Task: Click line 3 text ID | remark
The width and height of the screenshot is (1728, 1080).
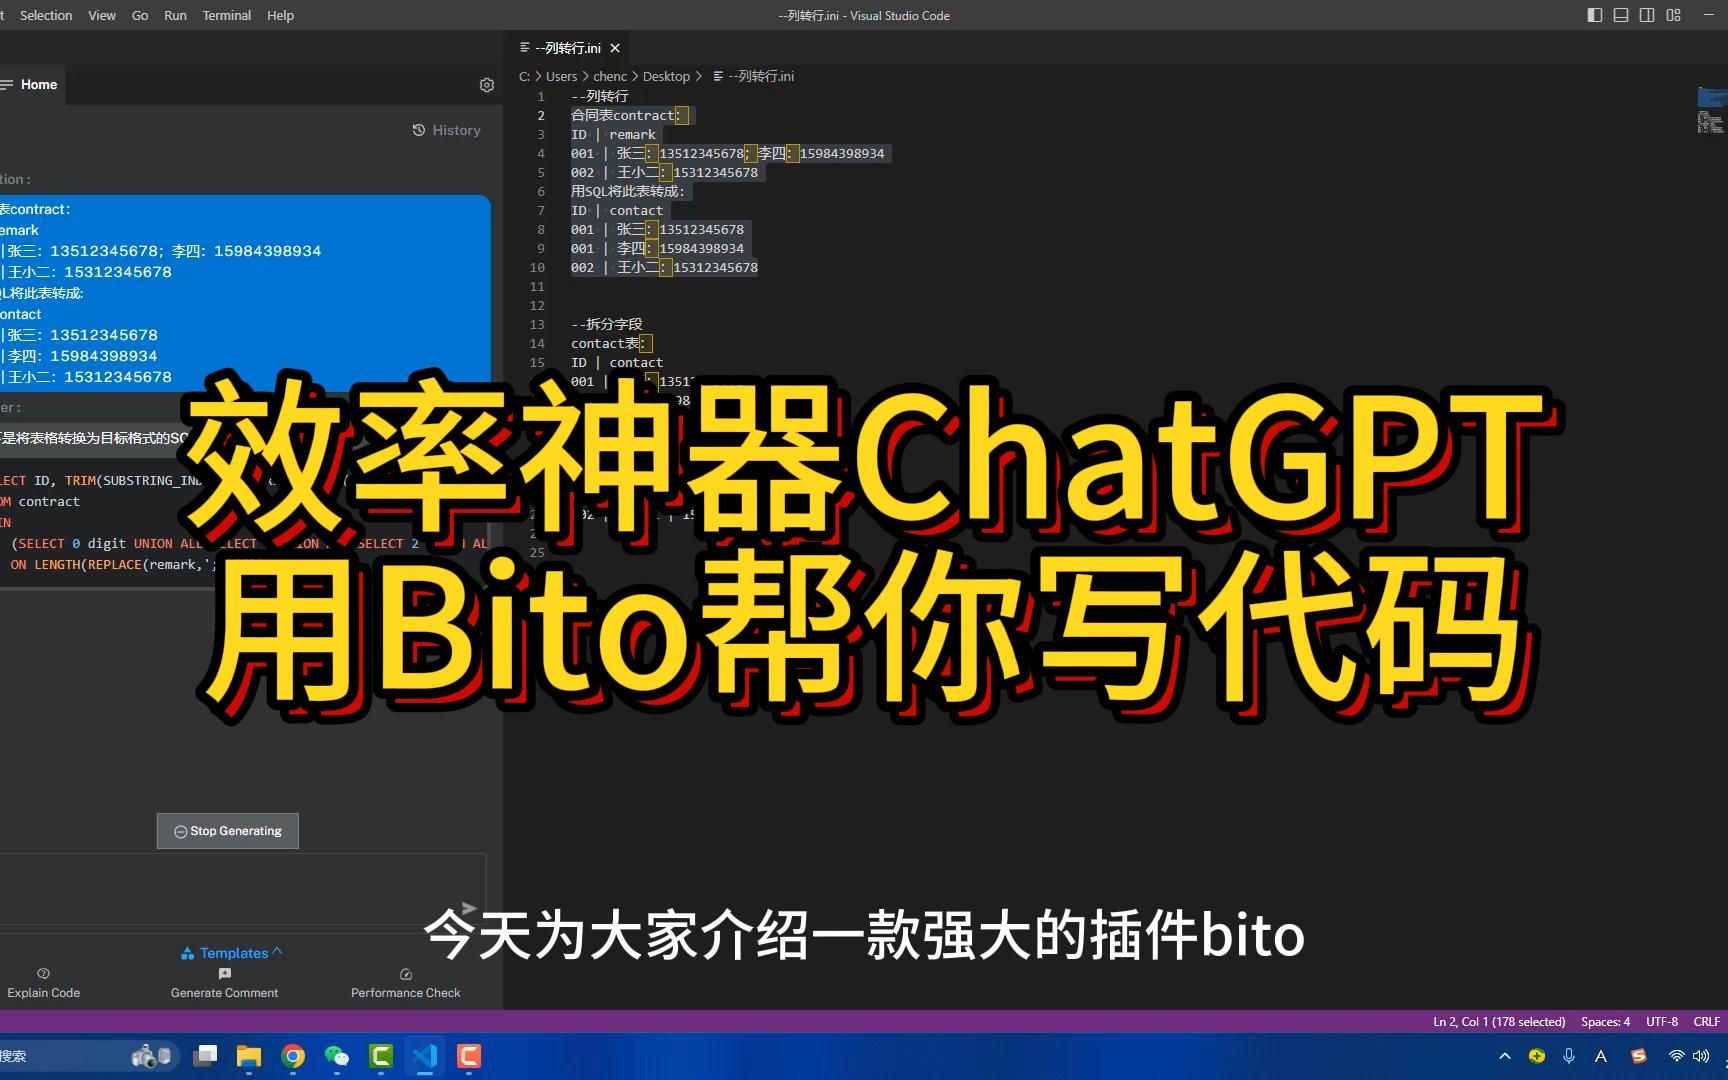Action: click(613, 134)
